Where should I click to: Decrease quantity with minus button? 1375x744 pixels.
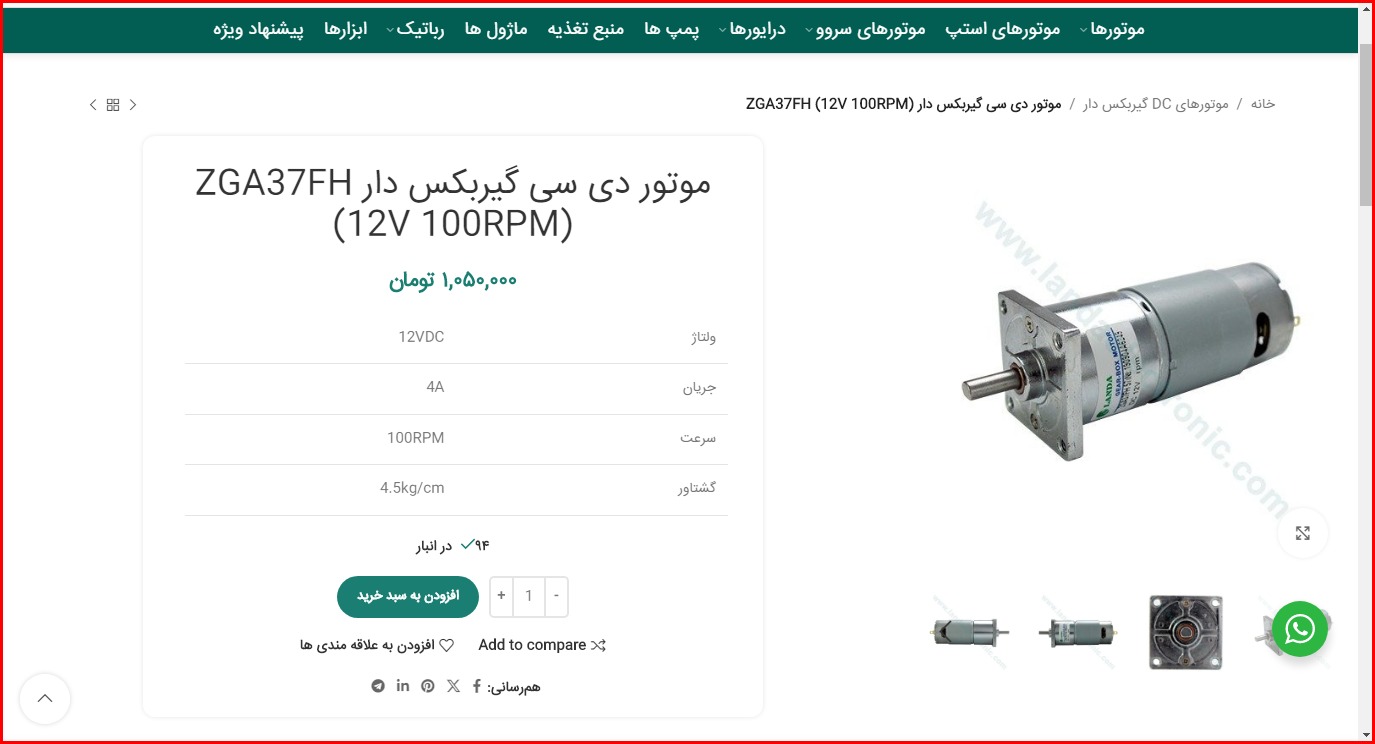pos(556,597)
